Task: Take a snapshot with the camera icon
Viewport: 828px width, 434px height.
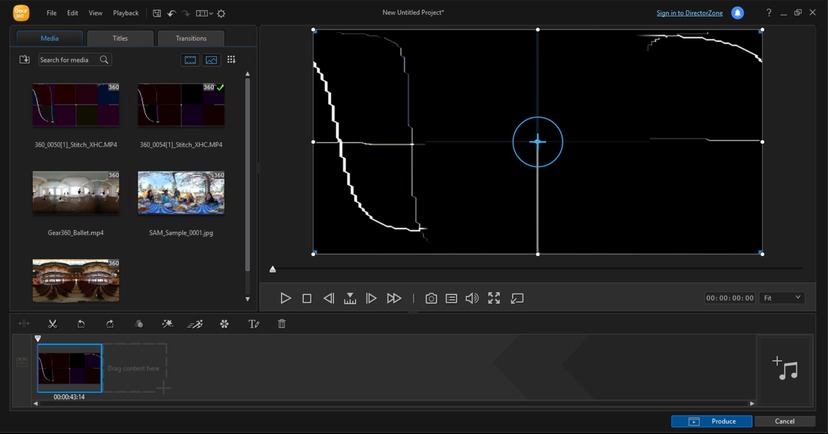Action: (x=431, y=298)
